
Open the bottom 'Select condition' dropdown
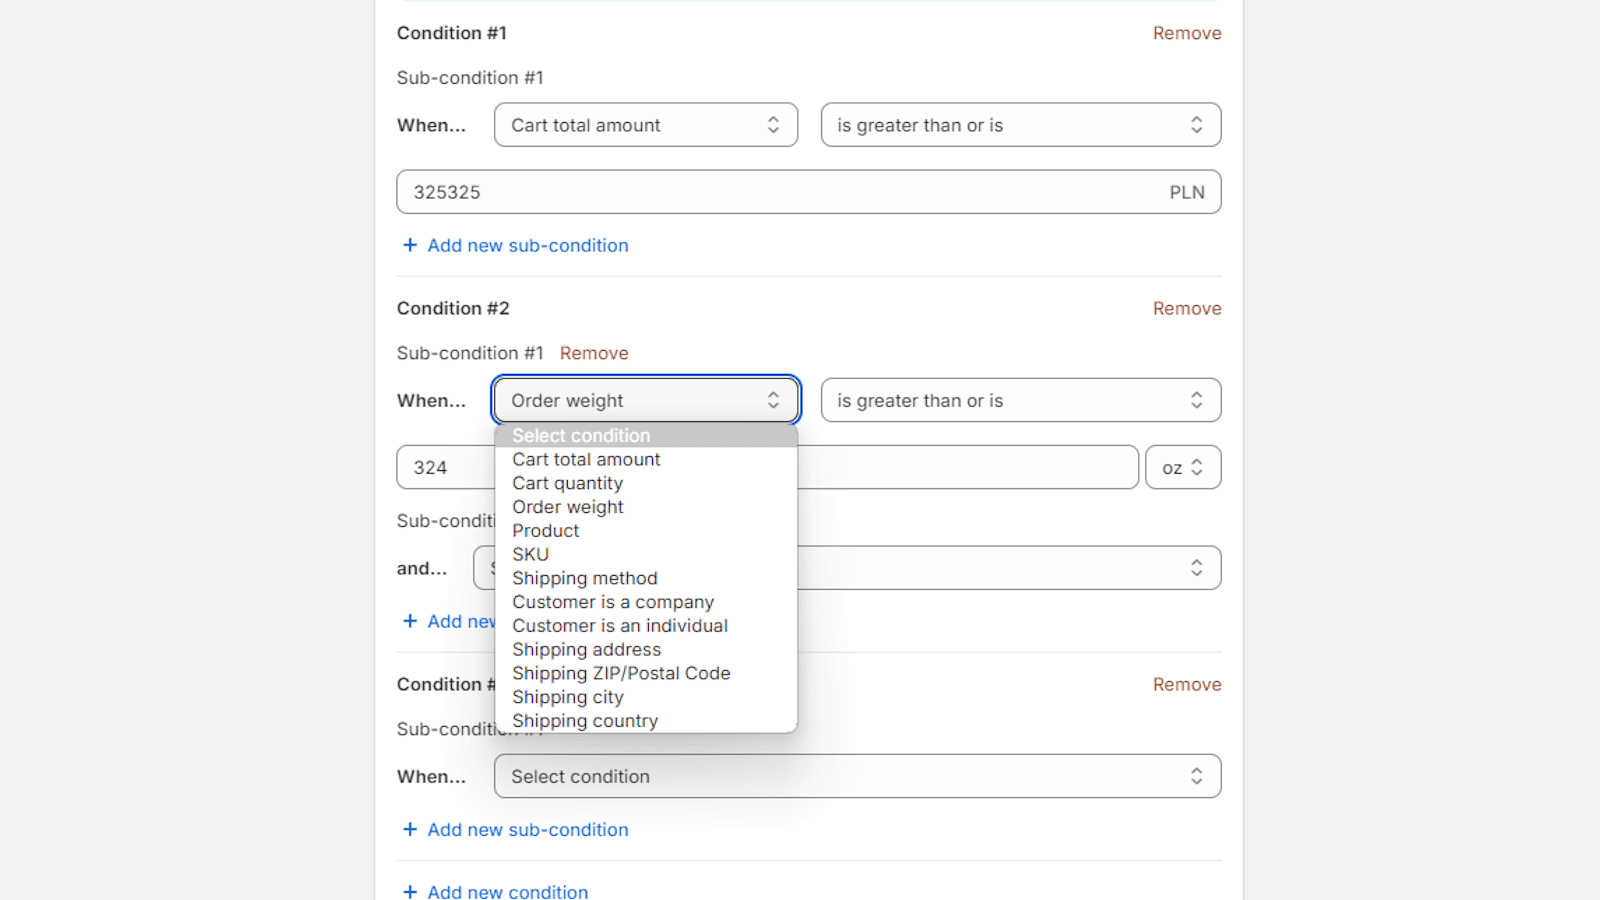coord(856,777)
